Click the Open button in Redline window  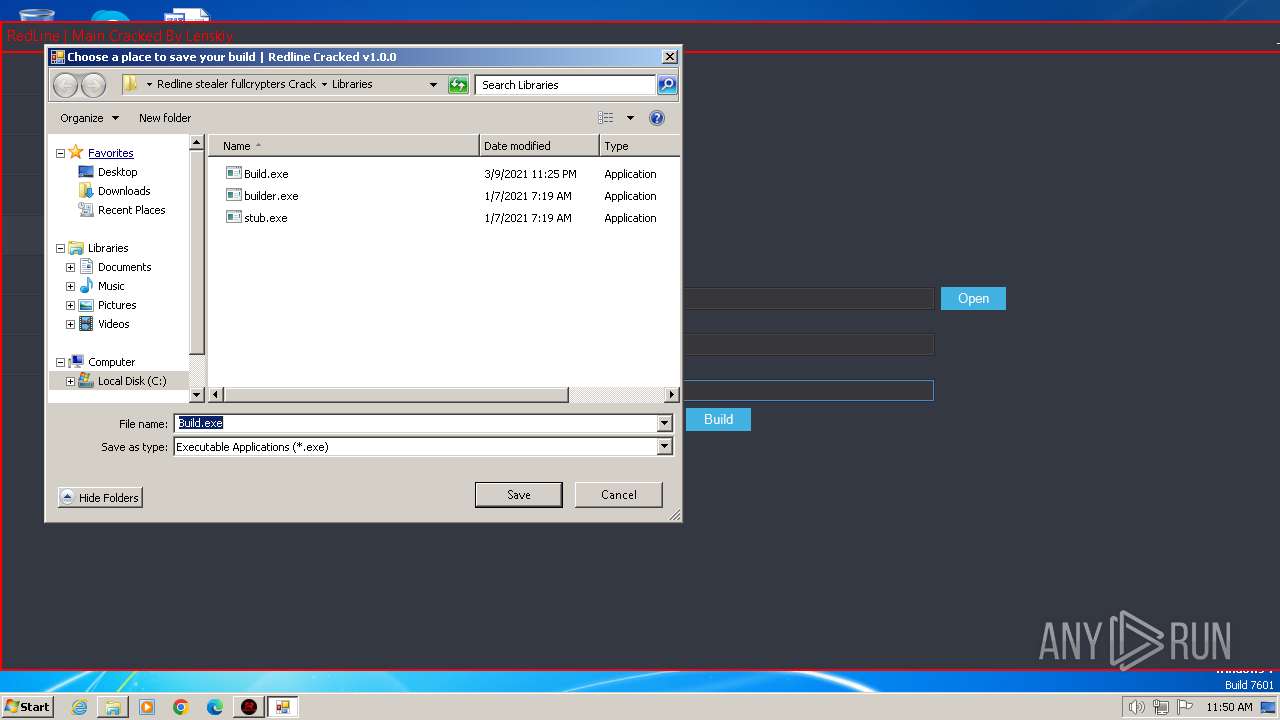click(973, 298)
